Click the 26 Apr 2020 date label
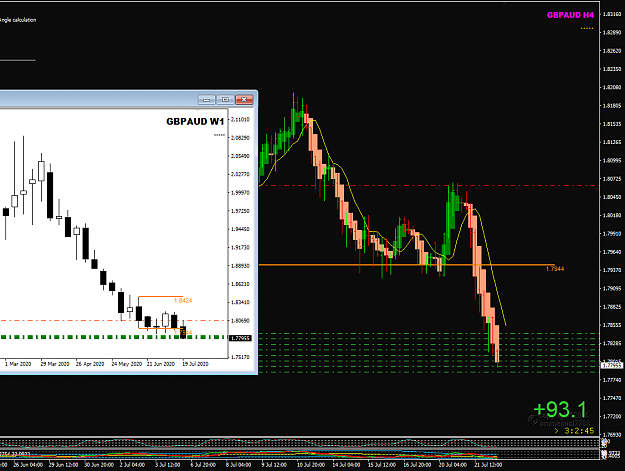The width and height of the screenshot is (625, 471). coord(90,364)
